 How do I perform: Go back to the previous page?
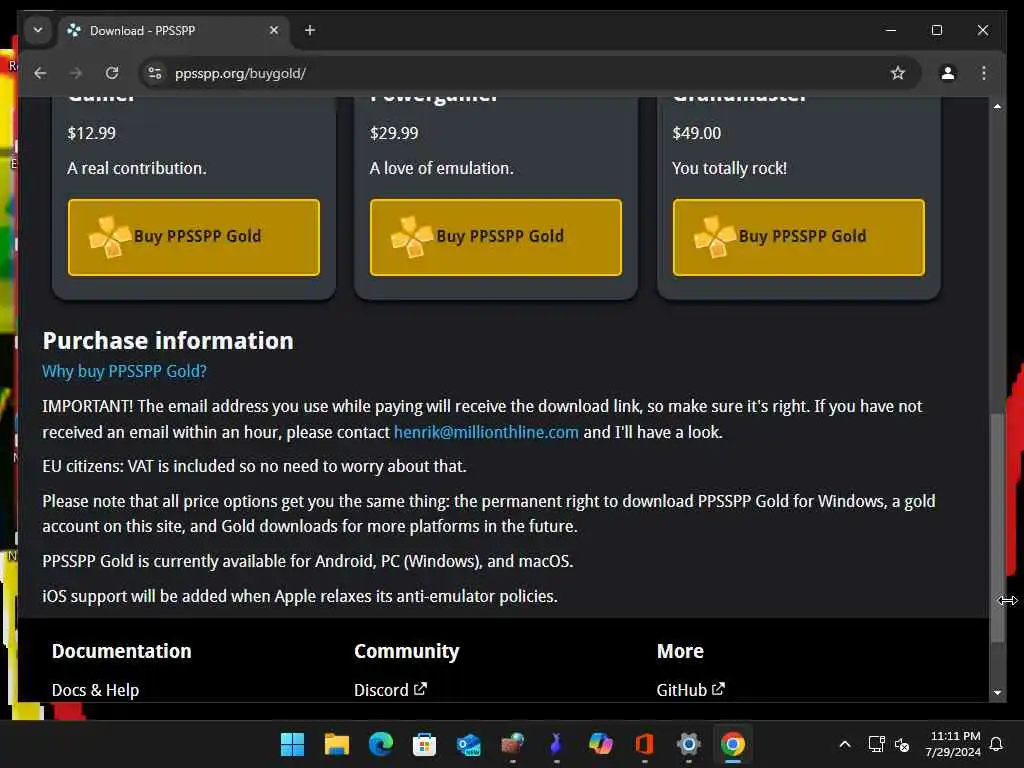pos(40,73)
